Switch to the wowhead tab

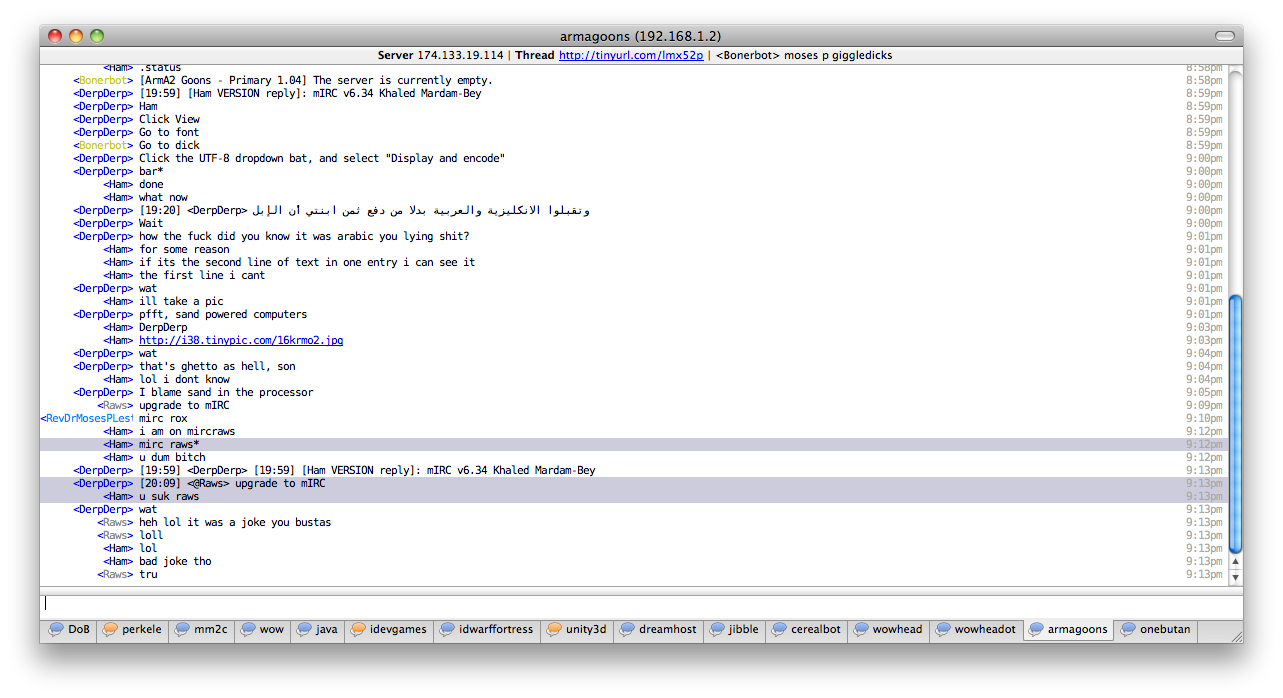tap(897, 630)
